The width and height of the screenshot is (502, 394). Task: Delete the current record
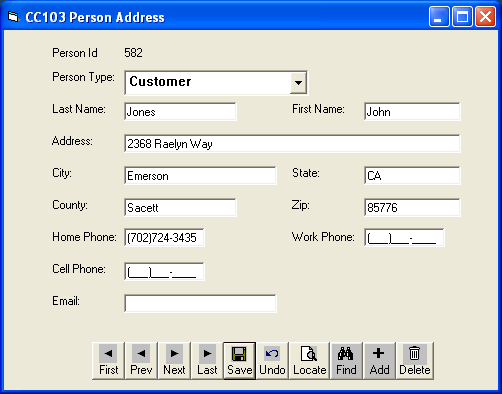415,361
